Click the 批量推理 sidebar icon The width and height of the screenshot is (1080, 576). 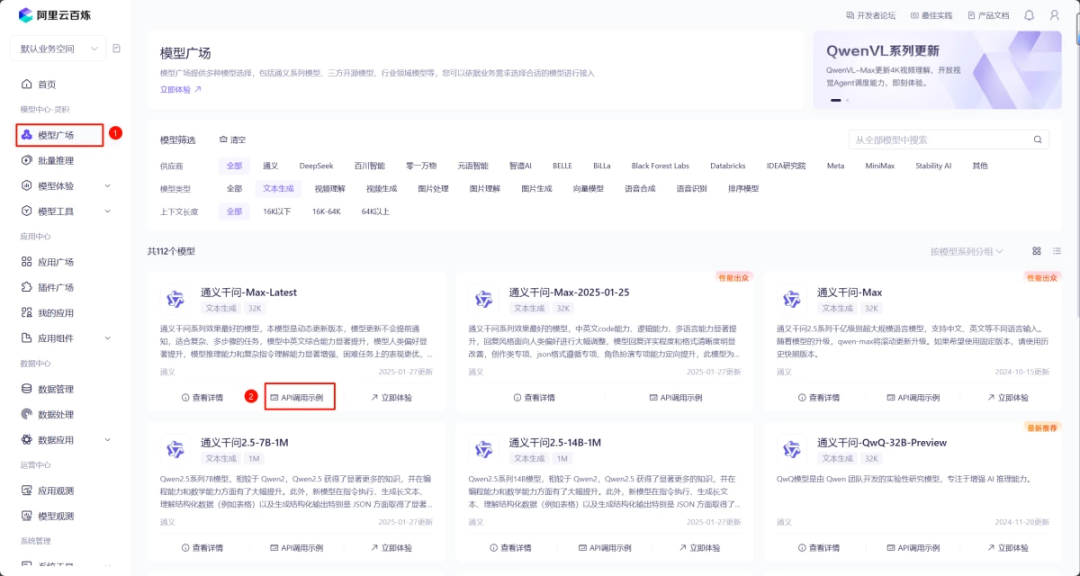tap(27, 161)
